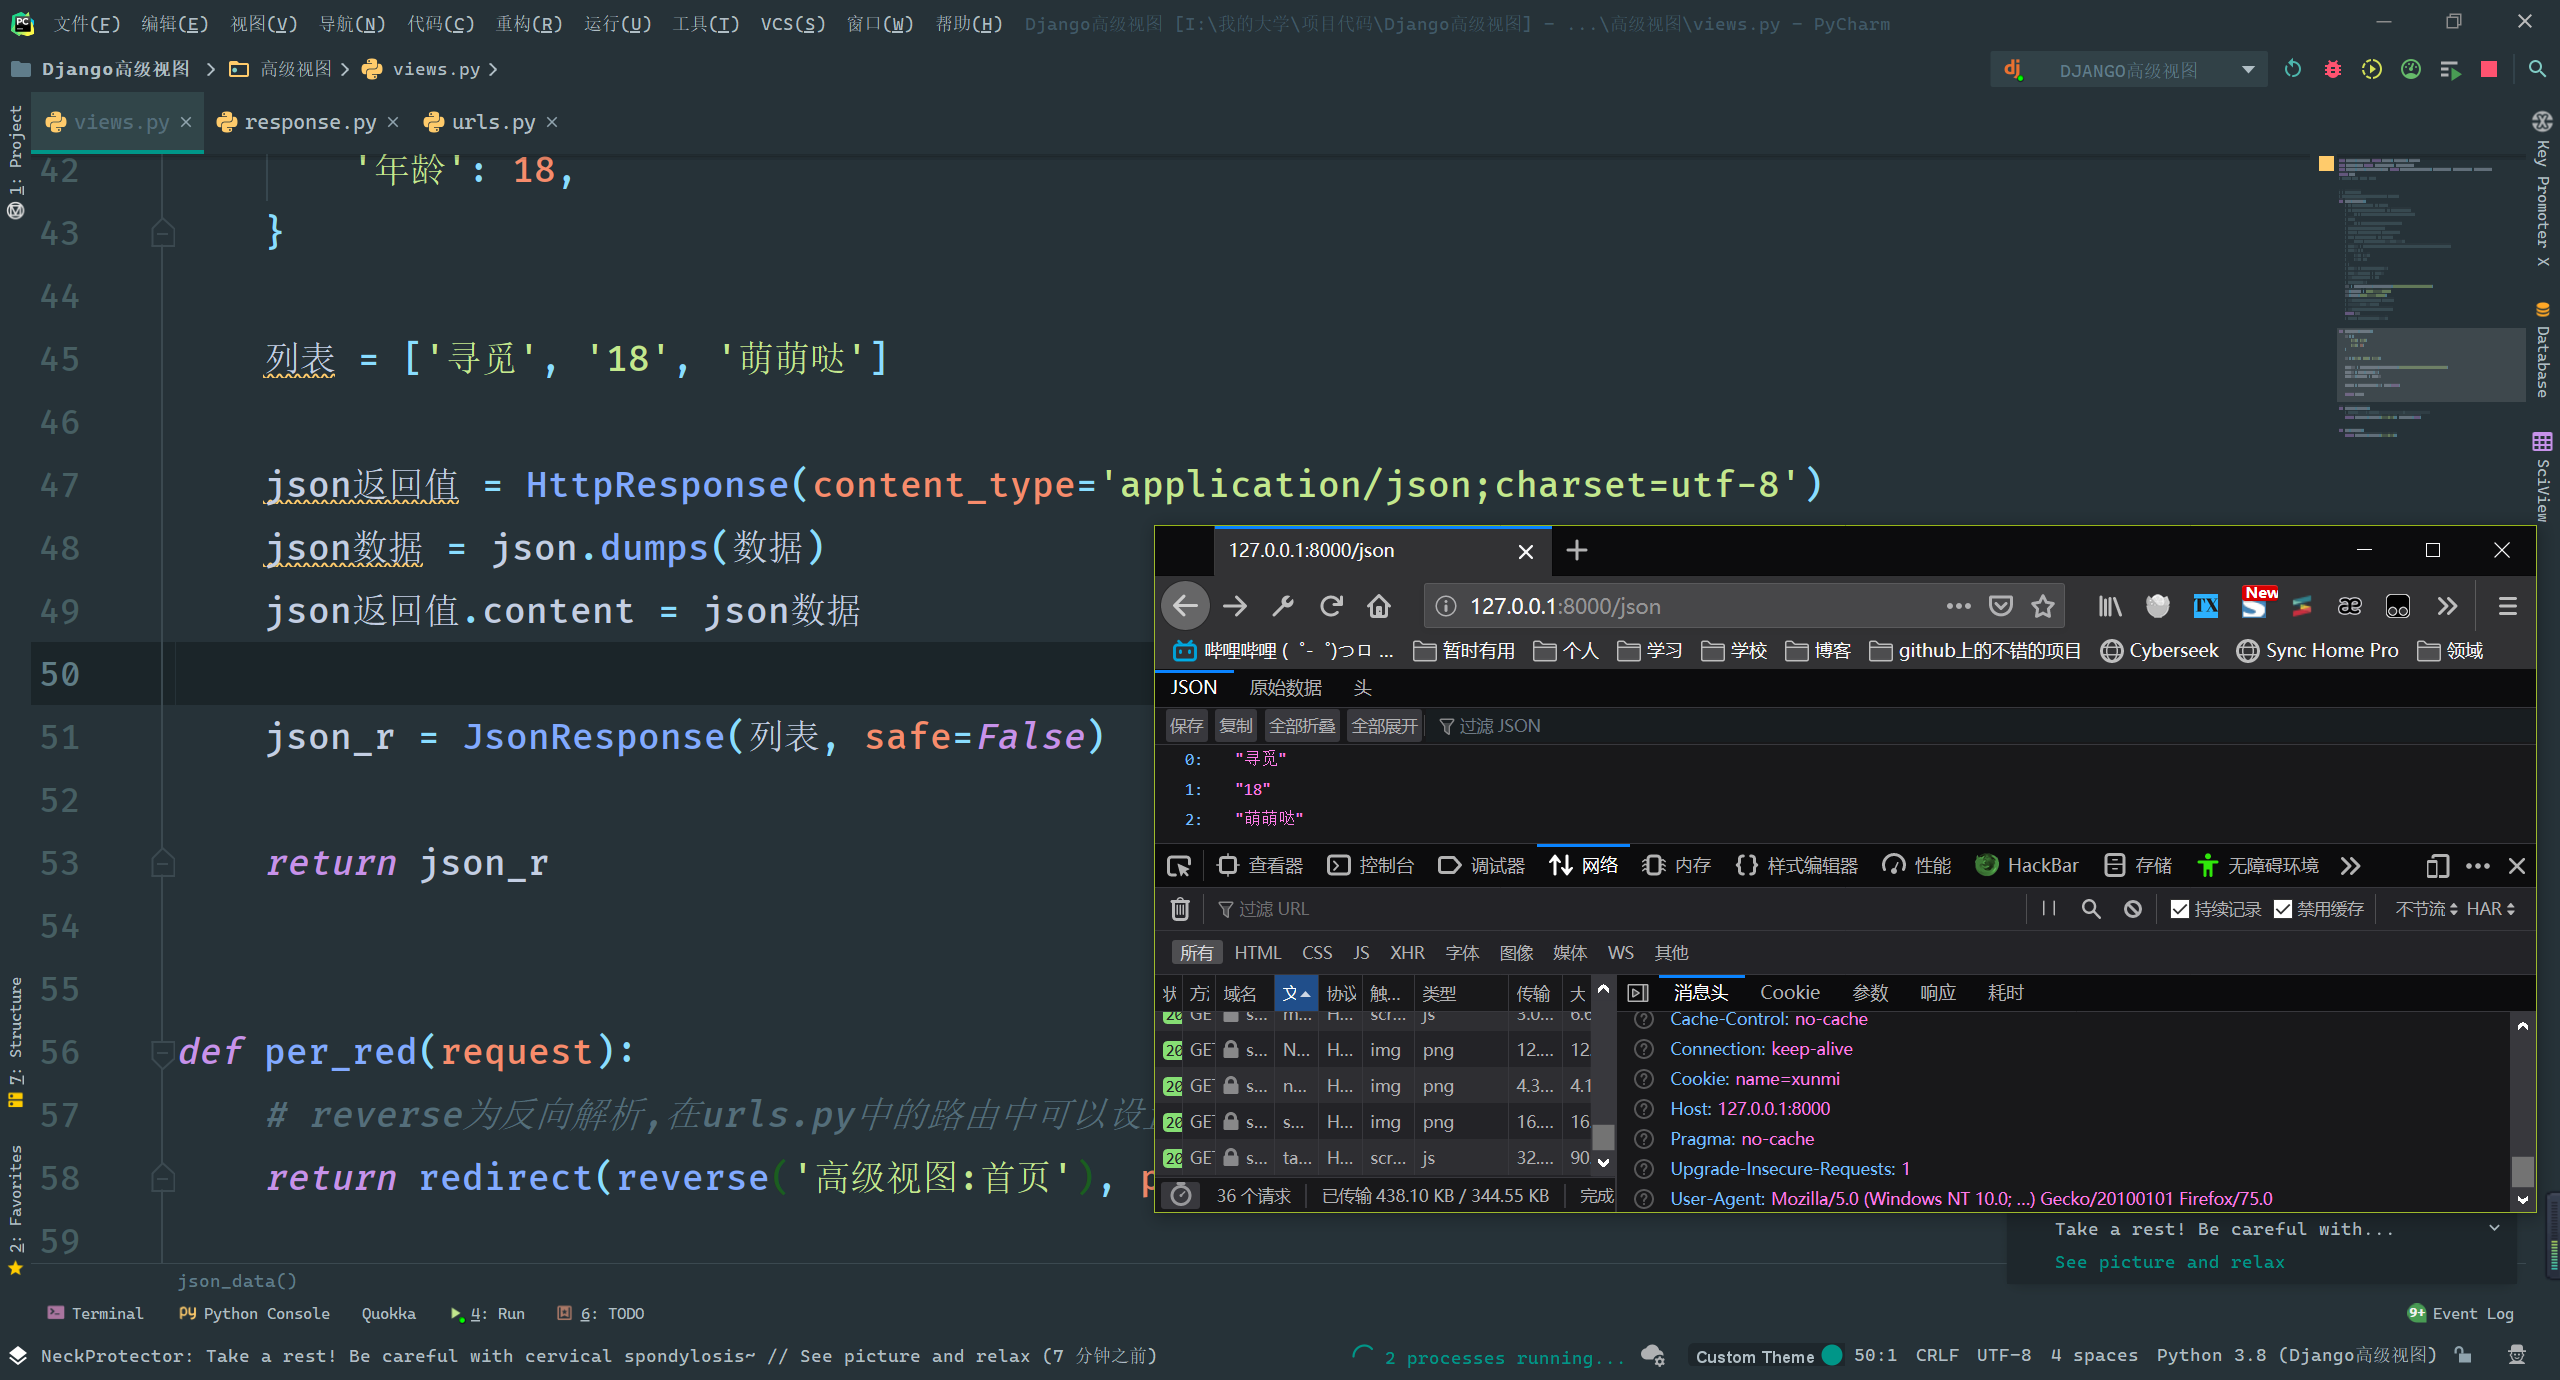Screen dimensions: 2560x1380
Task: Click the 全部折叠 JSON button
Action: [x=1301, y=726]
